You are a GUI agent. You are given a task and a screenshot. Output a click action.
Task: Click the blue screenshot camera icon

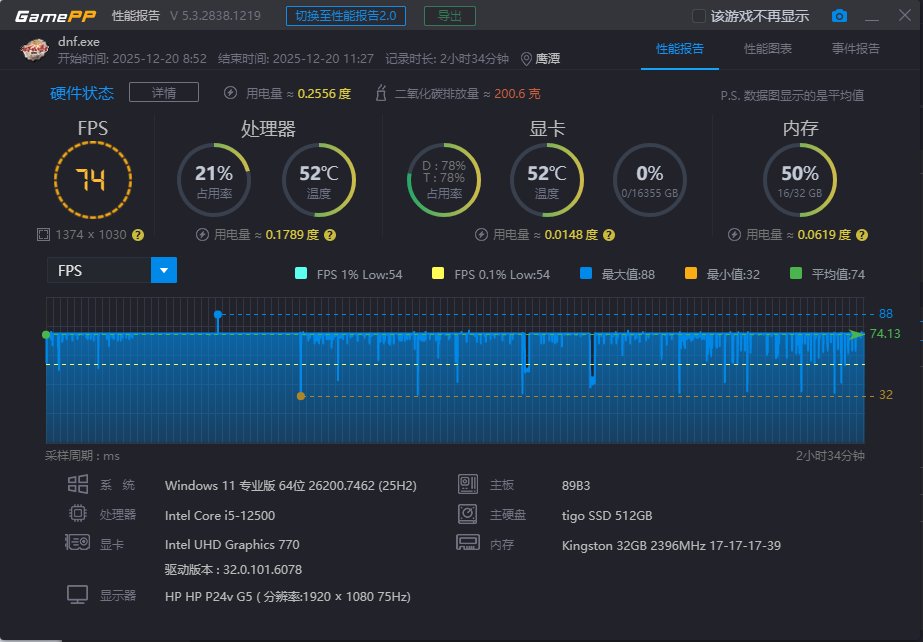tap(839, 15)
